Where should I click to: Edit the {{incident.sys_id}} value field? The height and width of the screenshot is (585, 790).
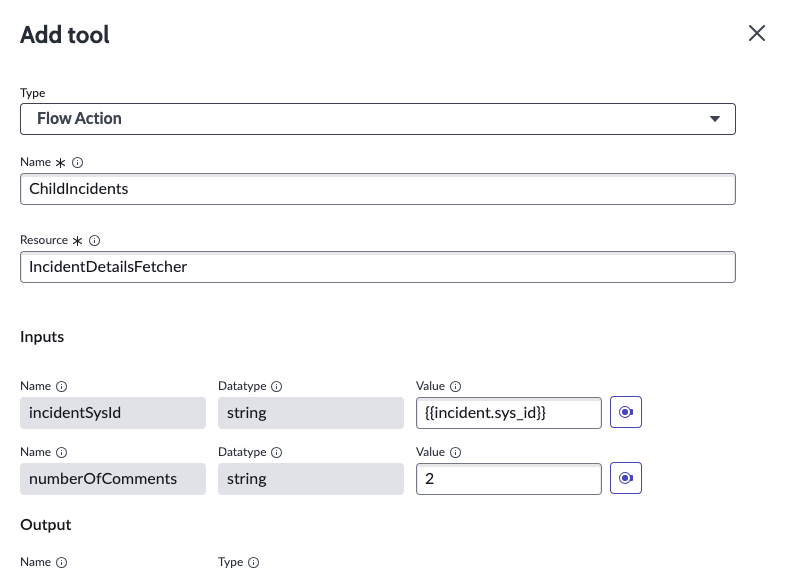click(x=509, y=413)
